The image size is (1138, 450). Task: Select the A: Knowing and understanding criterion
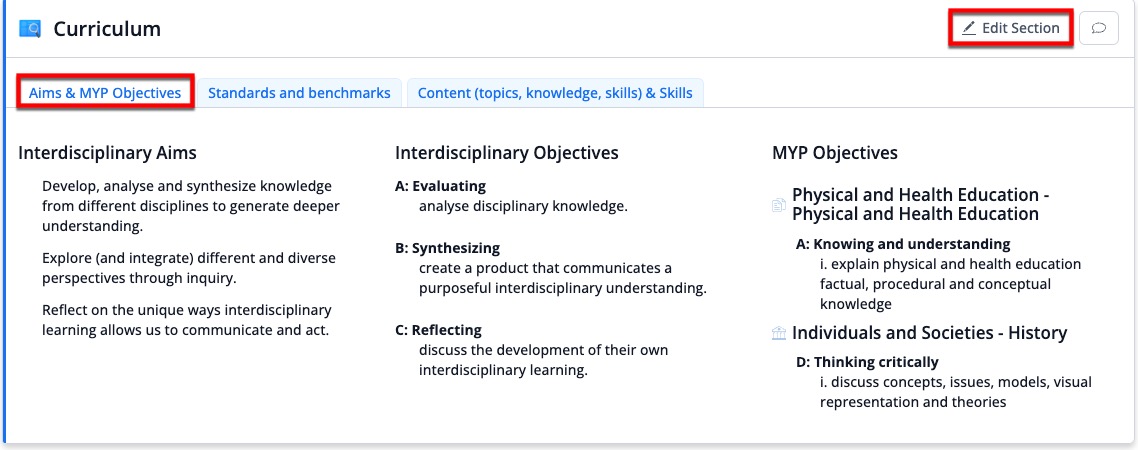coord(903,244)
